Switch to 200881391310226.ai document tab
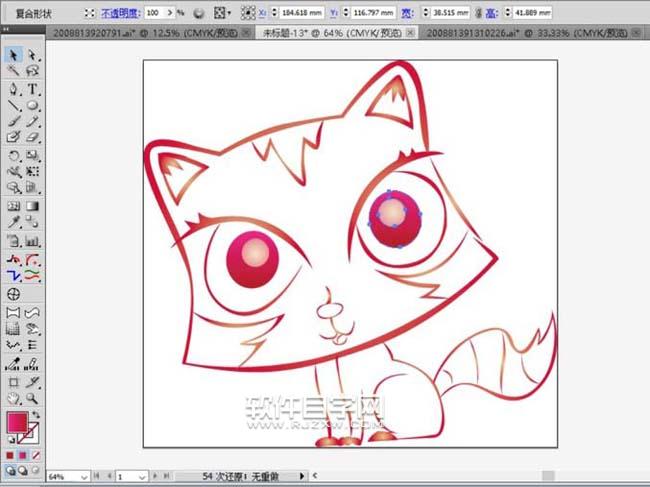 point(526,33)
